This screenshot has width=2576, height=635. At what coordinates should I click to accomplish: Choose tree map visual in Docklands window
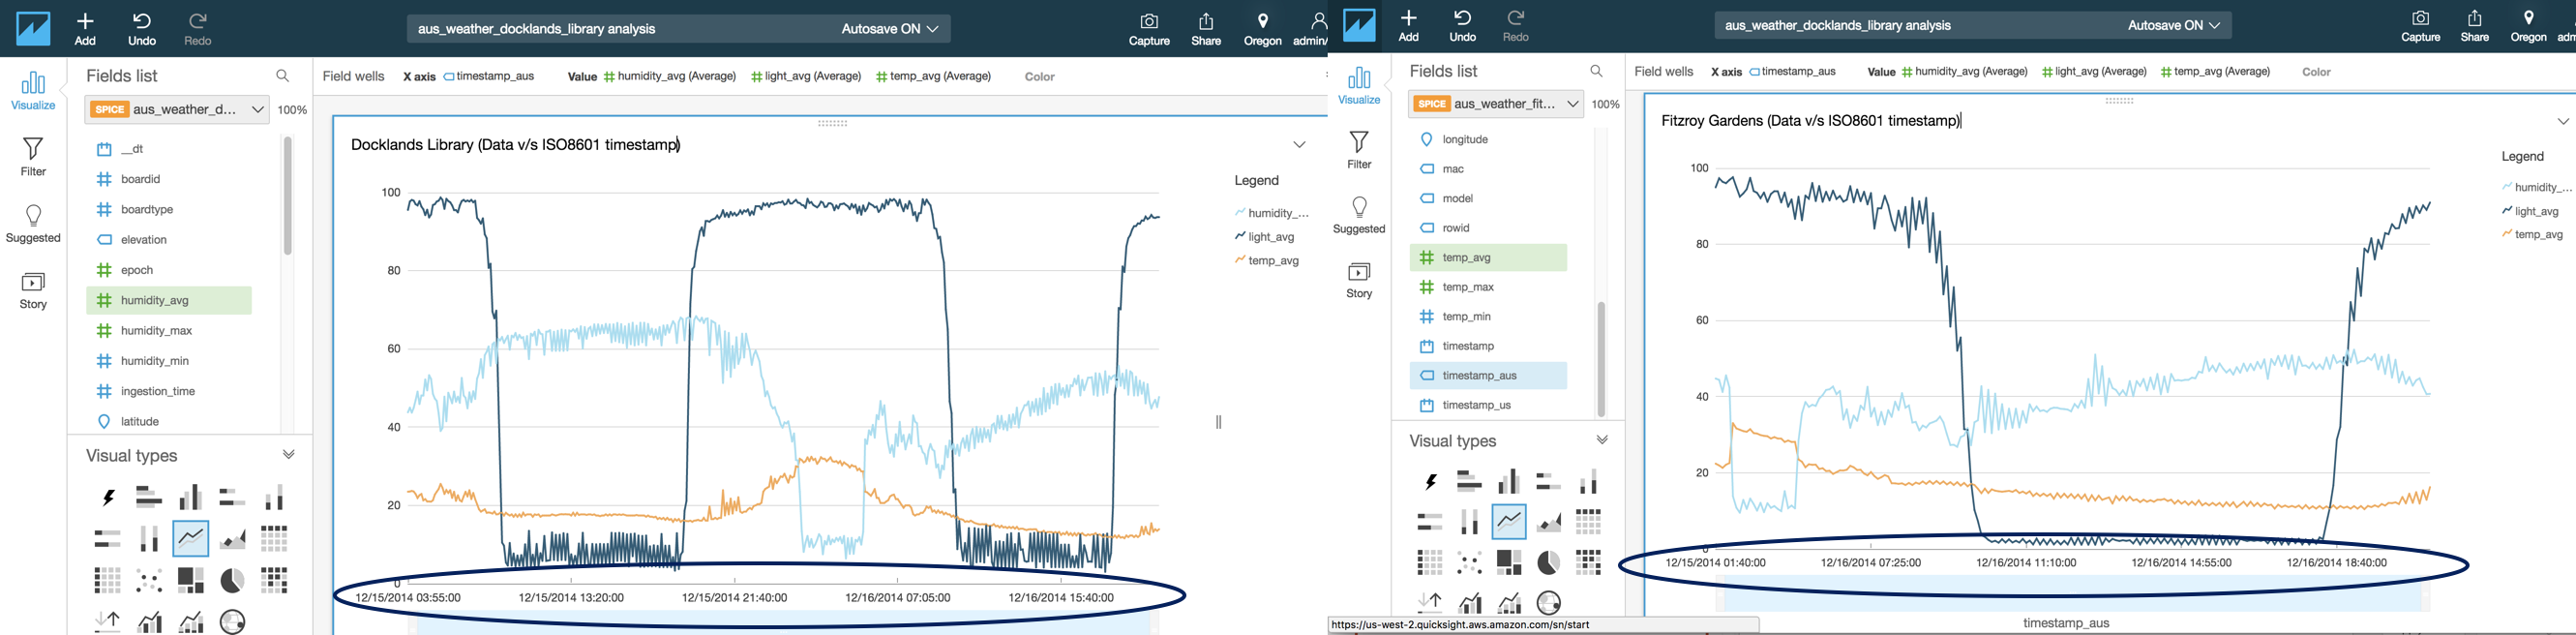[x=191, y=580]
